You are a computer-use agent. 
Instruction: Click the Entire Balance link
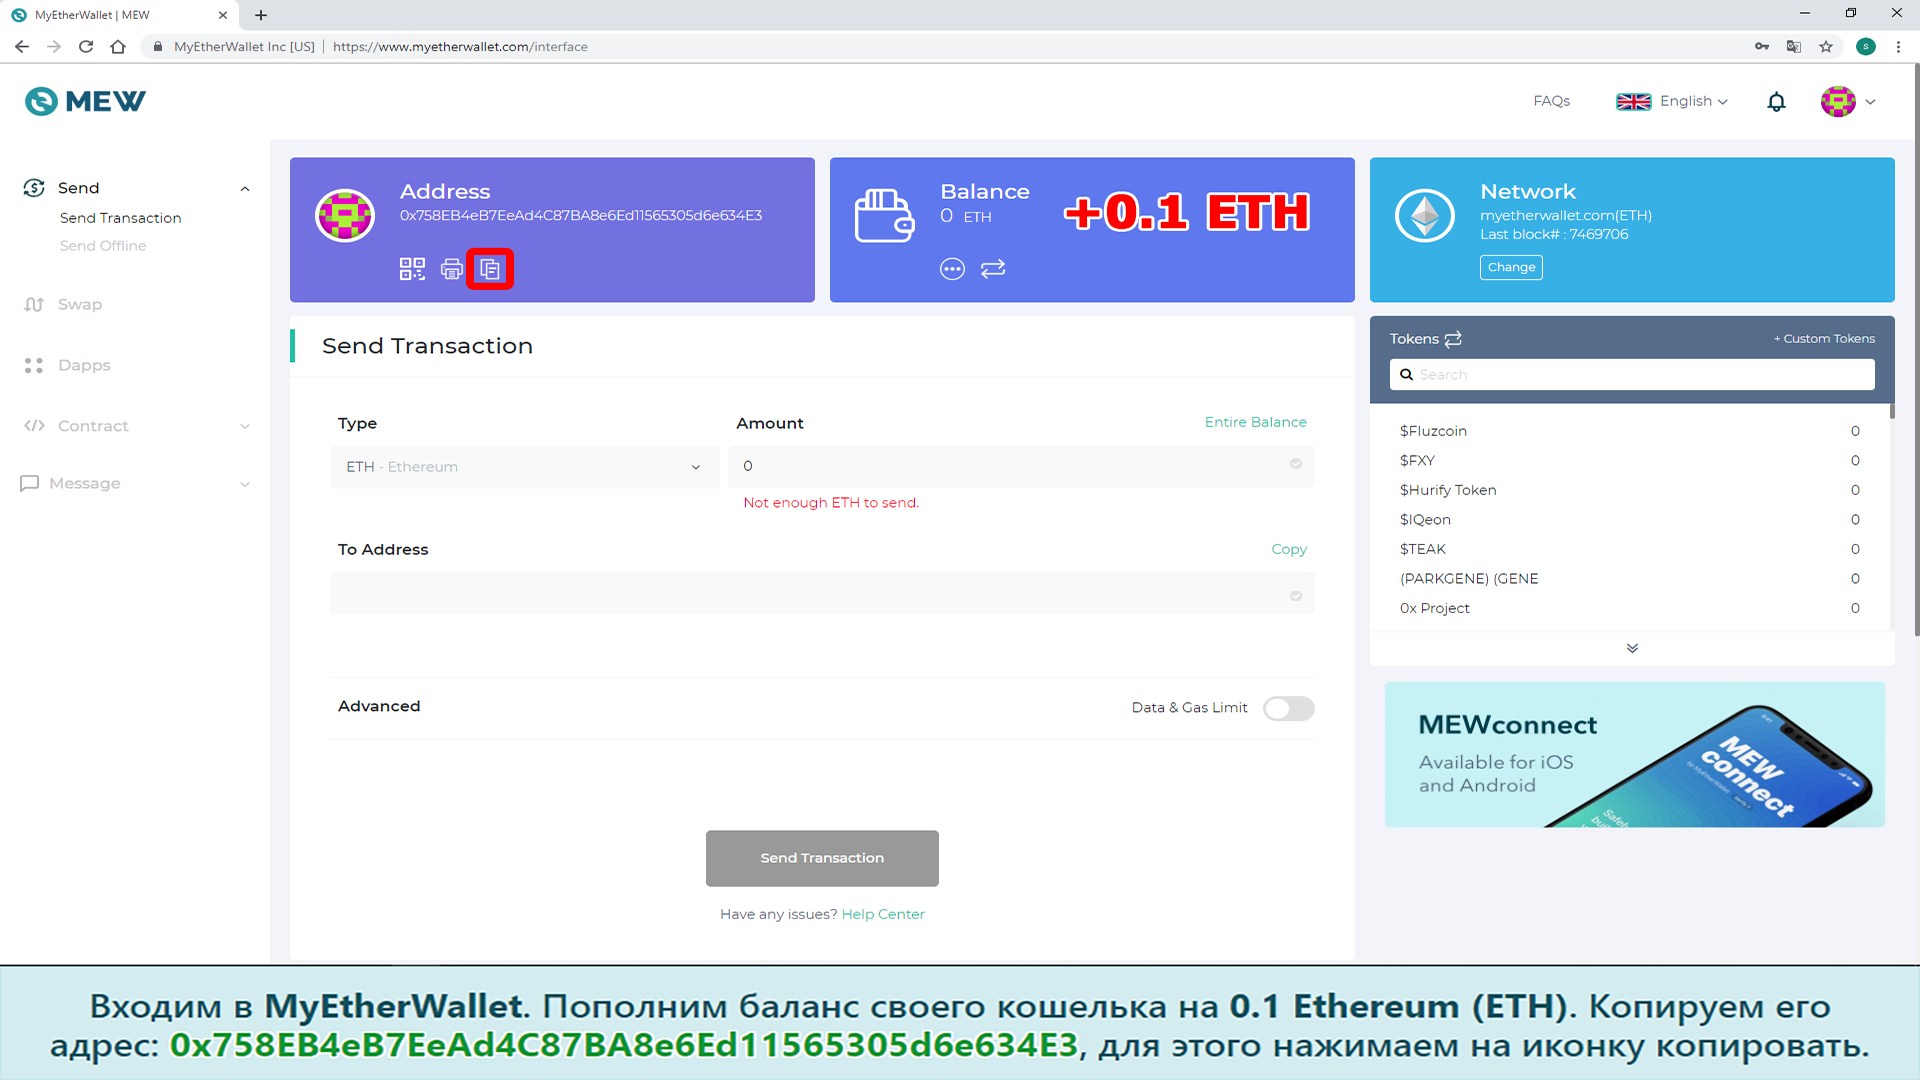pos(1255,422)
